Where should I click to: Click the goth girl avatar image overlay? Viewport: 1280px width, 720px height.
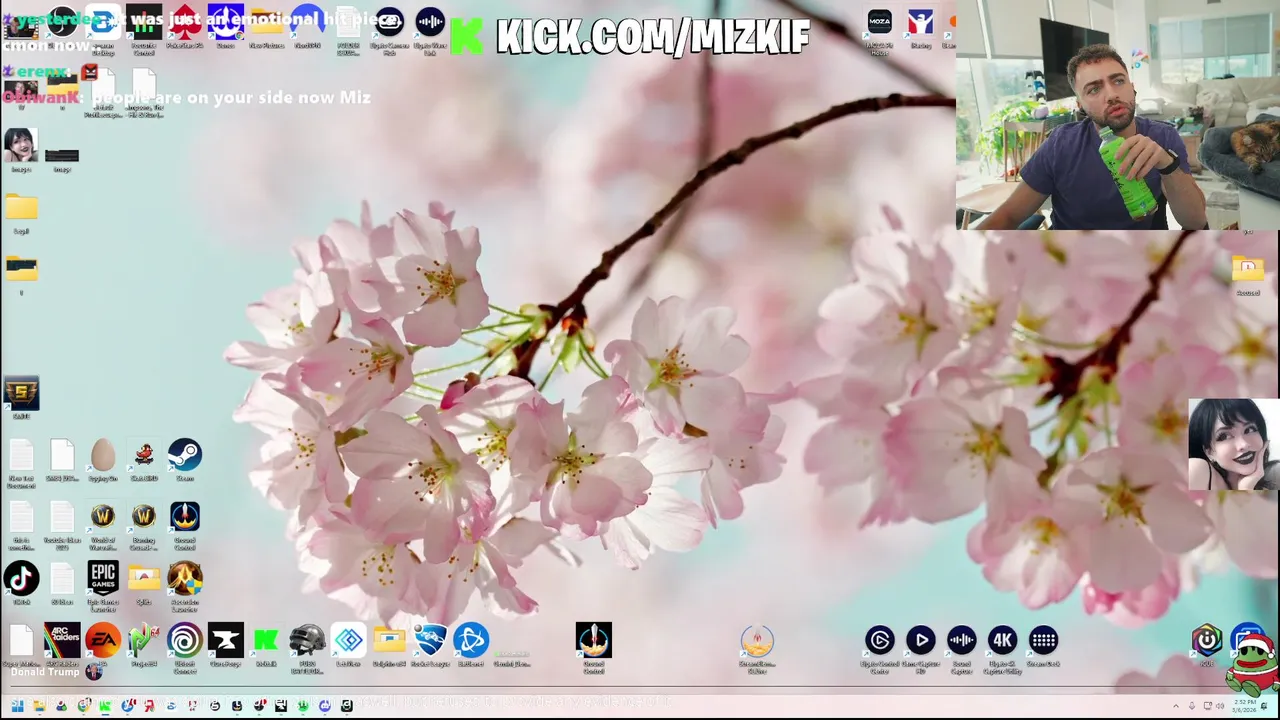tap(1233, 444)
